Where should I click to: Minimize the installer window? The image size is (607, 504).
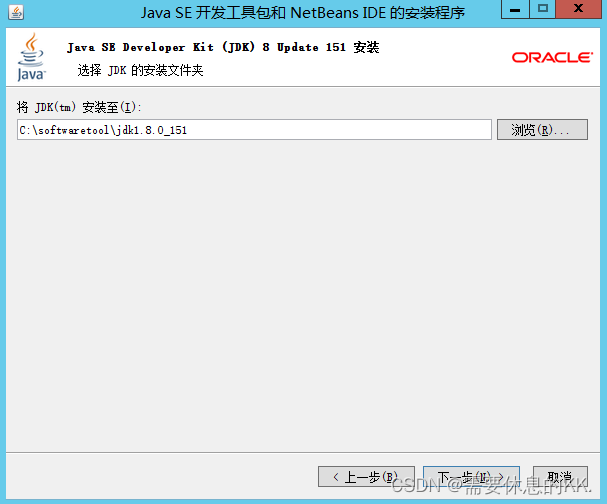coord(515,9)
